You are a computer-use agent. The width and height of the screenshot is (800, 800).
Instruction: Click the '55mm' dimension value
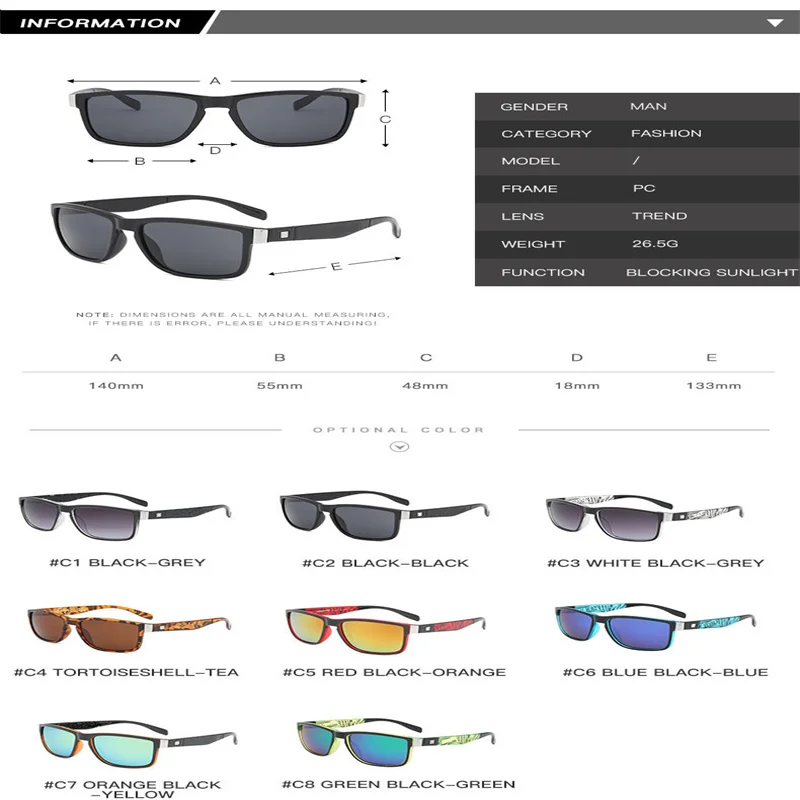280,386
